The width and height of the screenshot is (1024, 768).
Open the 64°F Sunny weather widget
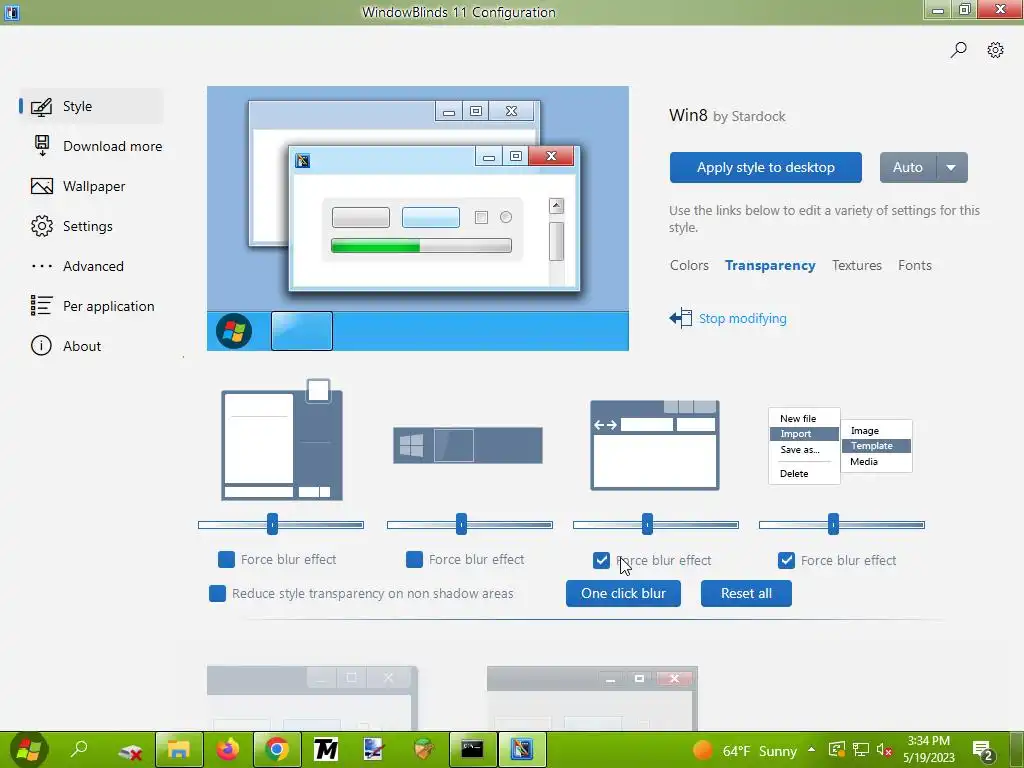coord(745,751)
